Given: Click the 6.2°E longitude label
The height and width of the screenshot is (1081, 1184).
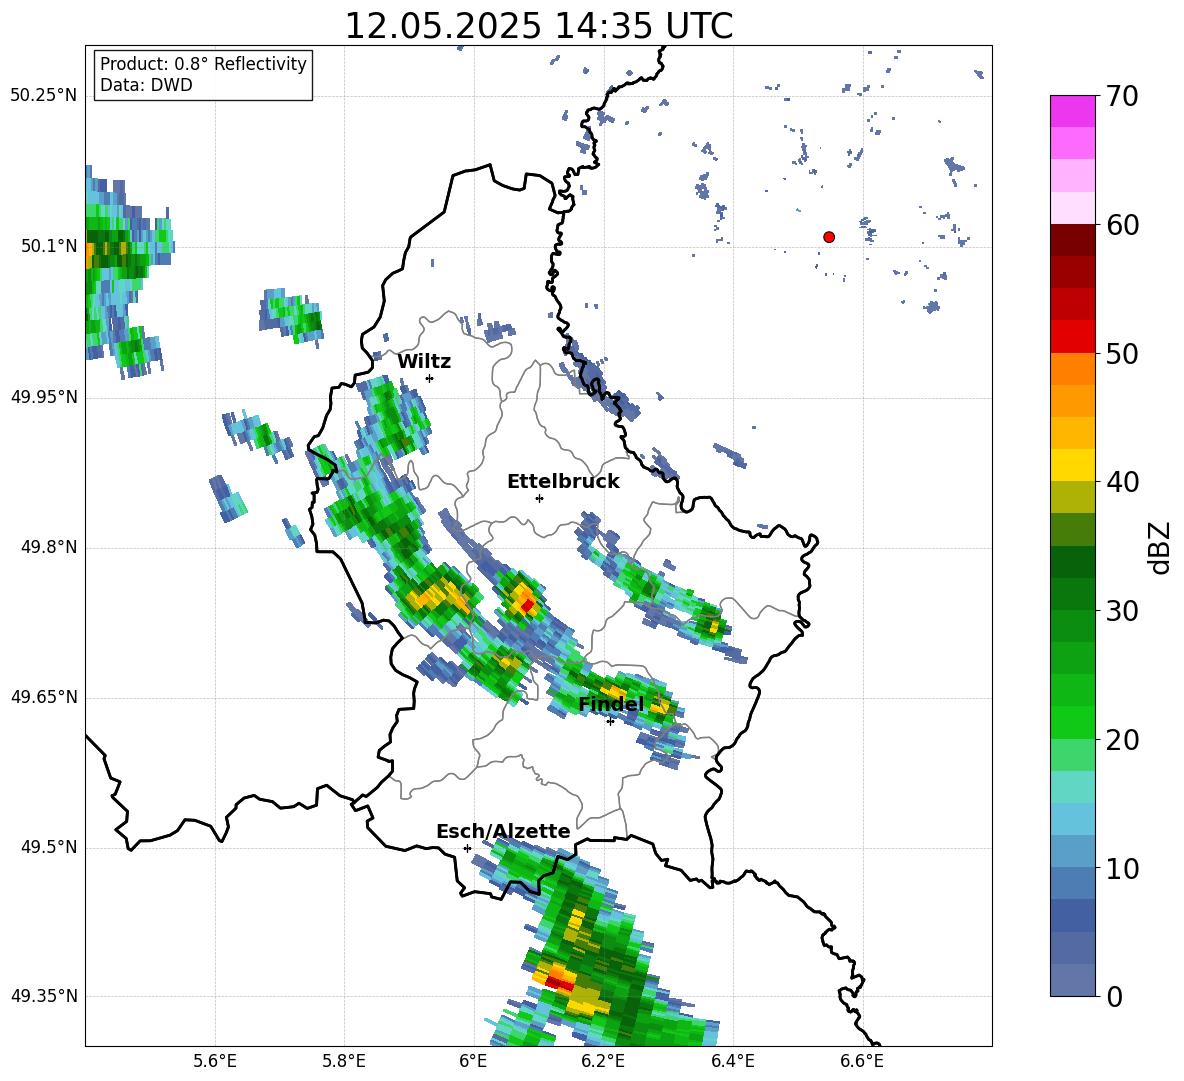Looking at the screenshot, I should [603, 1061].
